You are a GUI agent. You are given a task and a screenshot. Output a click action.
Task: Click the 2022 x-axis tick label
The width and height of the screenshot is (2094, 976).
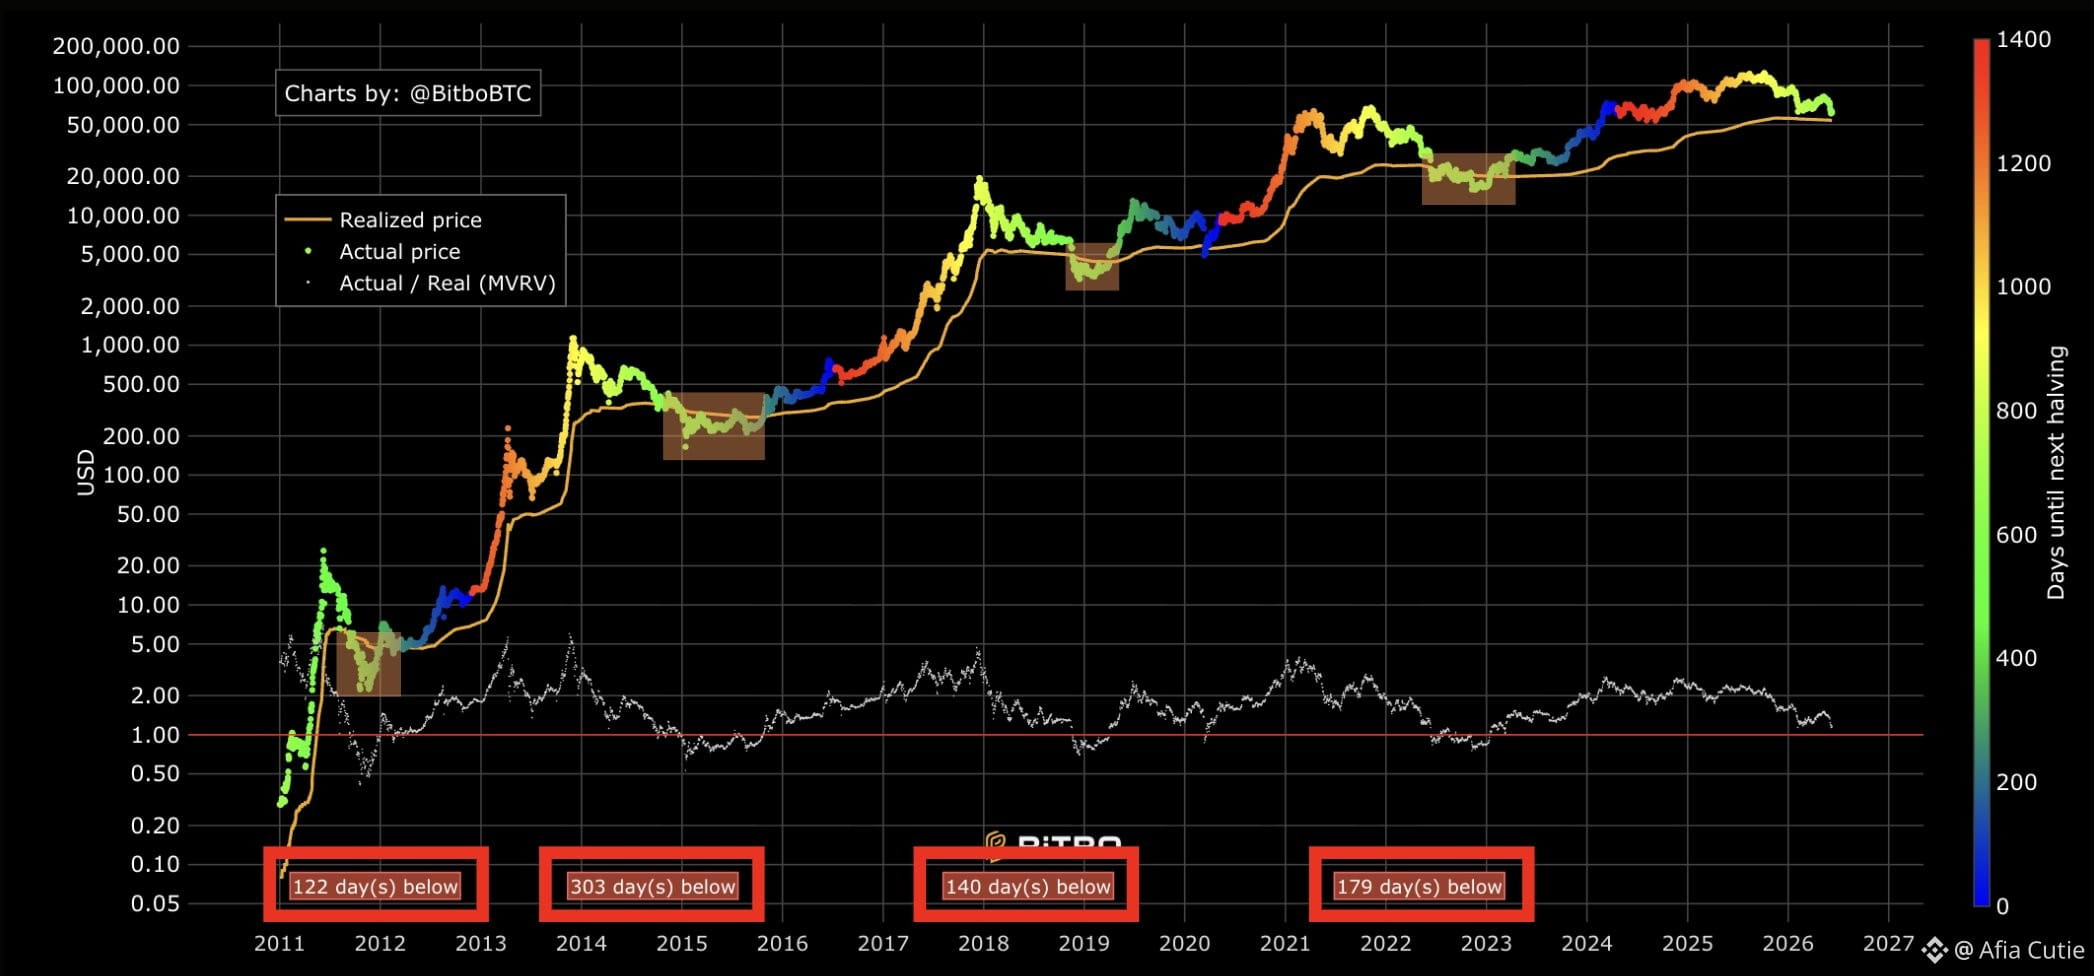coord(1386,943)
